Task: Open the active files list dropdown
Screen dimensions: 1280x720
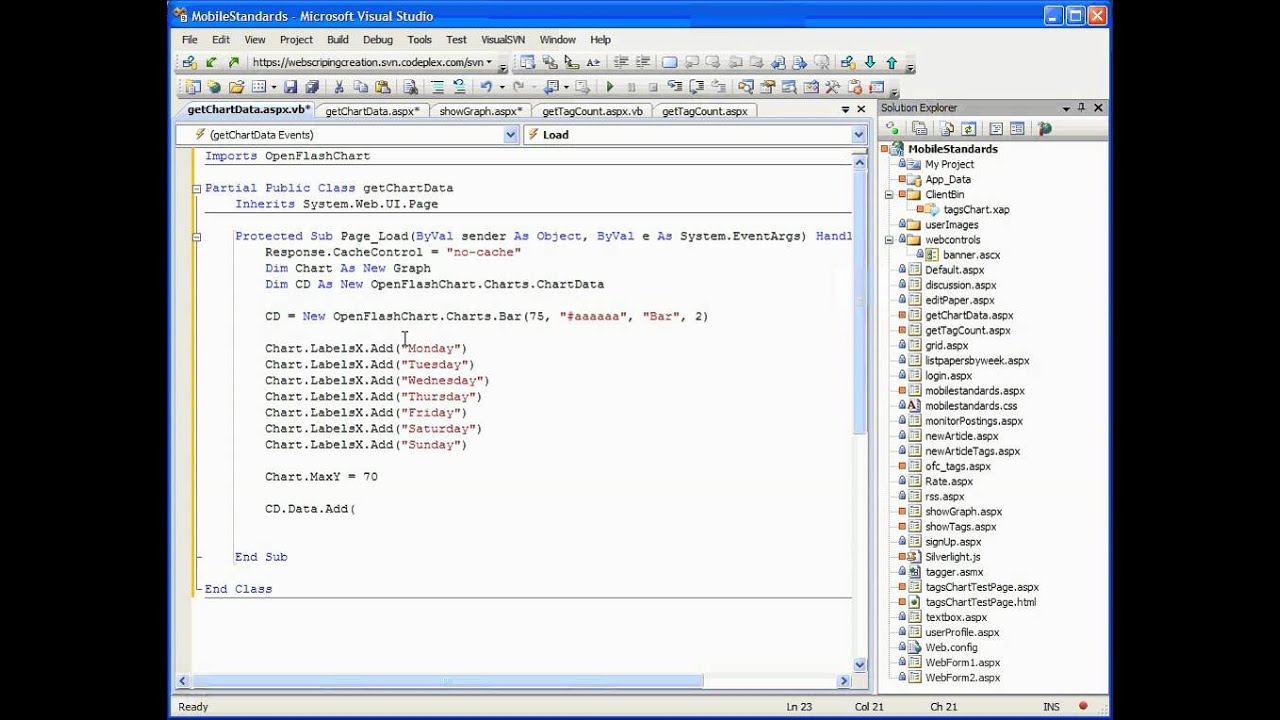Action: pyautogui.click(x=845, y=109)
